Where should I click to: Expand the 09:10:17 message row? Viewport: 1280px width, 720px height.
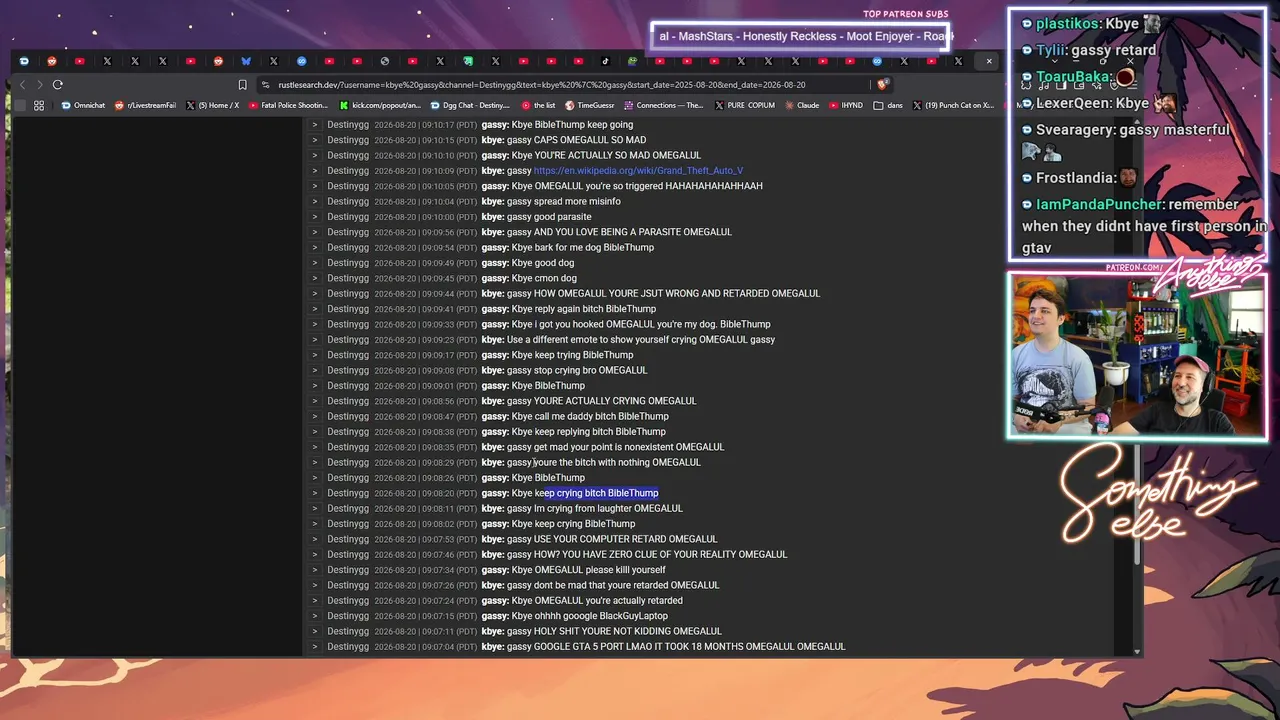pyautogui.click(x=314, y=125)
